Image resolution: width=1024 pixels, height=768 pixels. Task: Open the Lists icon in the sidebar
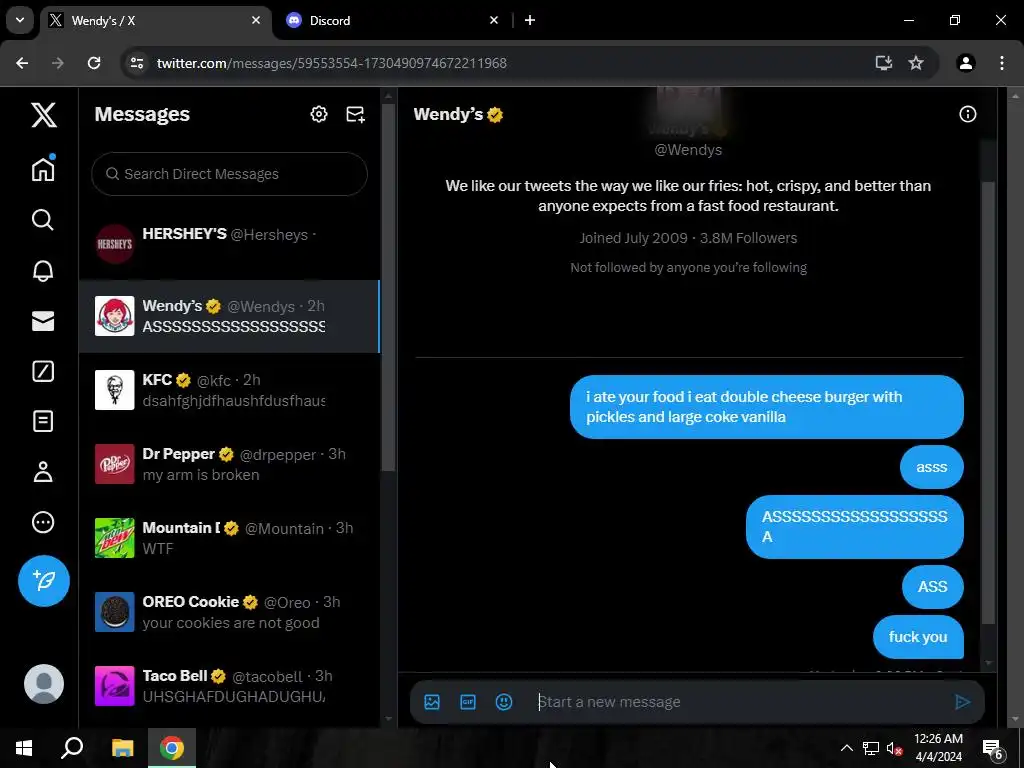[x=43, y=421]
